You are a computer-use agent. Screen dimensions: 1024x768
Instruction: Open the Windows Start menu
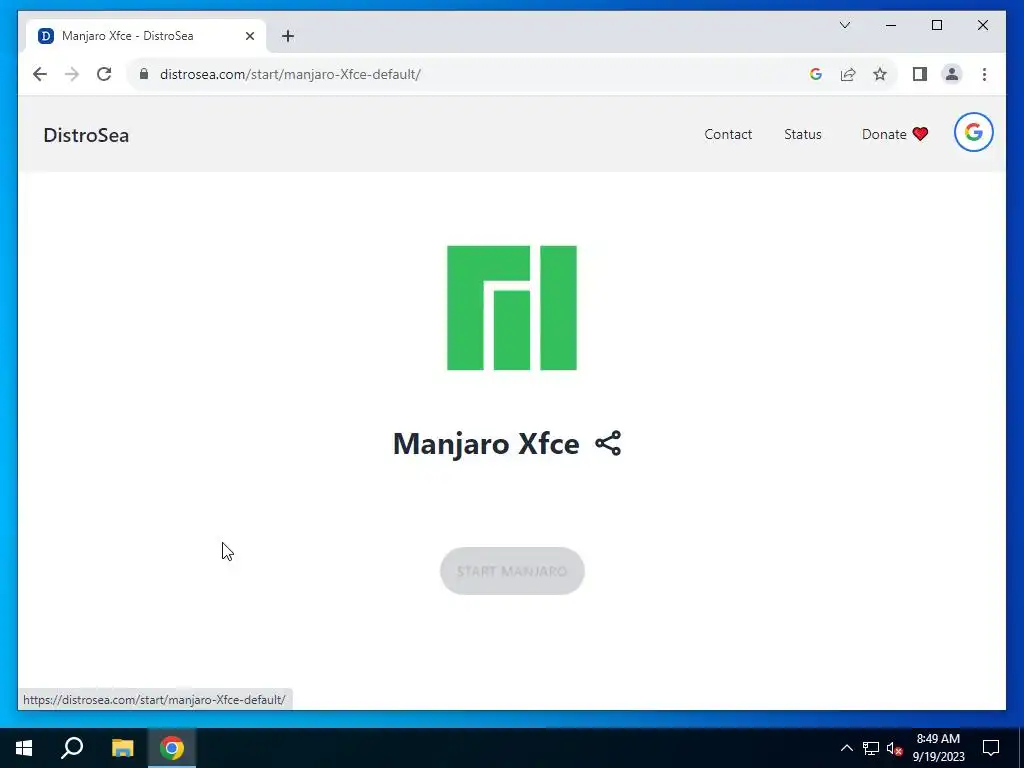click(x=24, y=748)
